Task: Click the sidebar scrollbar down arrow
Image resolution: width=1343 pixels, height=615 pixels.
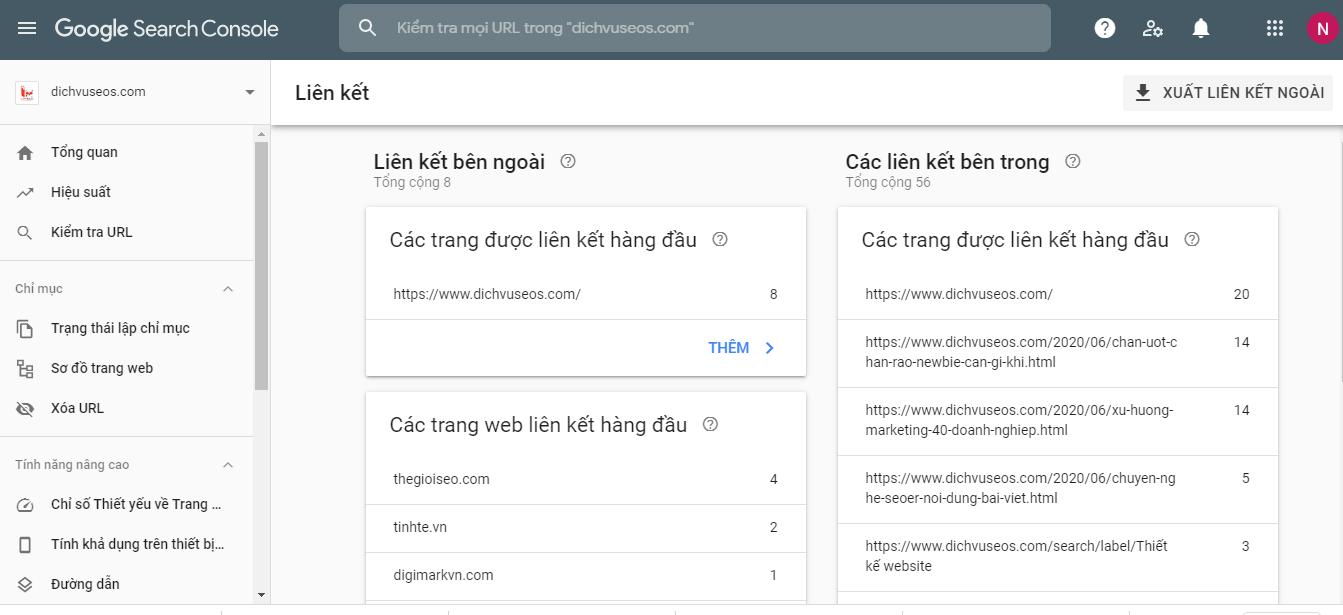Action: (x=262, y=595)
